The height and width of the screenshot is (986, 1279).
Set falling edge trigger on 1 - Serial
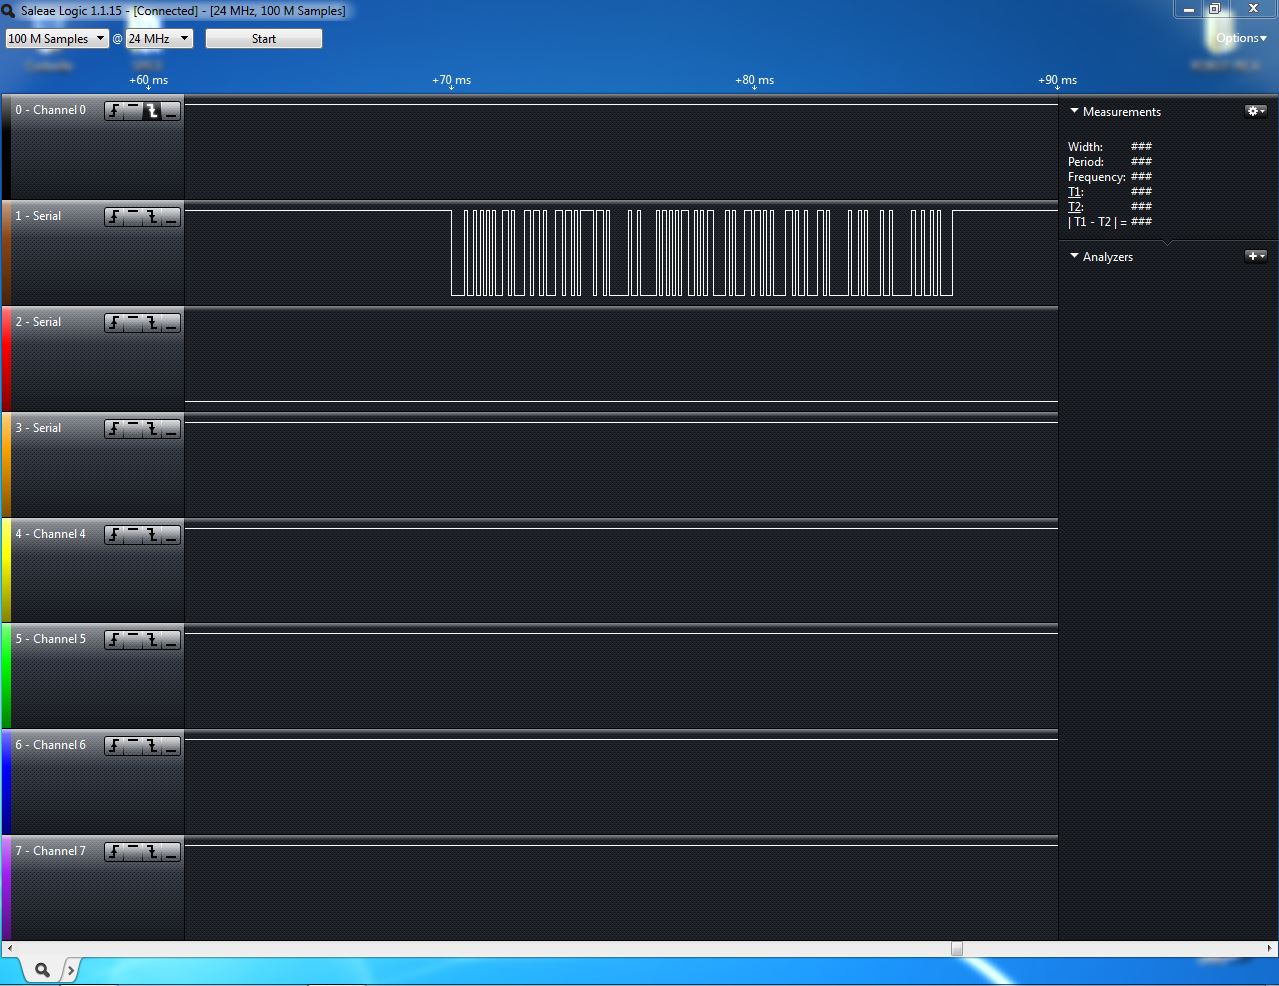(152, 217)
